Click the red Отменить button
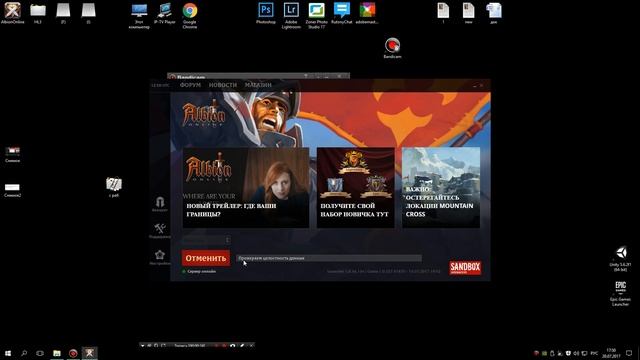Screen dimensions: 640x360 pyautogui.click(x=206, y=258)
